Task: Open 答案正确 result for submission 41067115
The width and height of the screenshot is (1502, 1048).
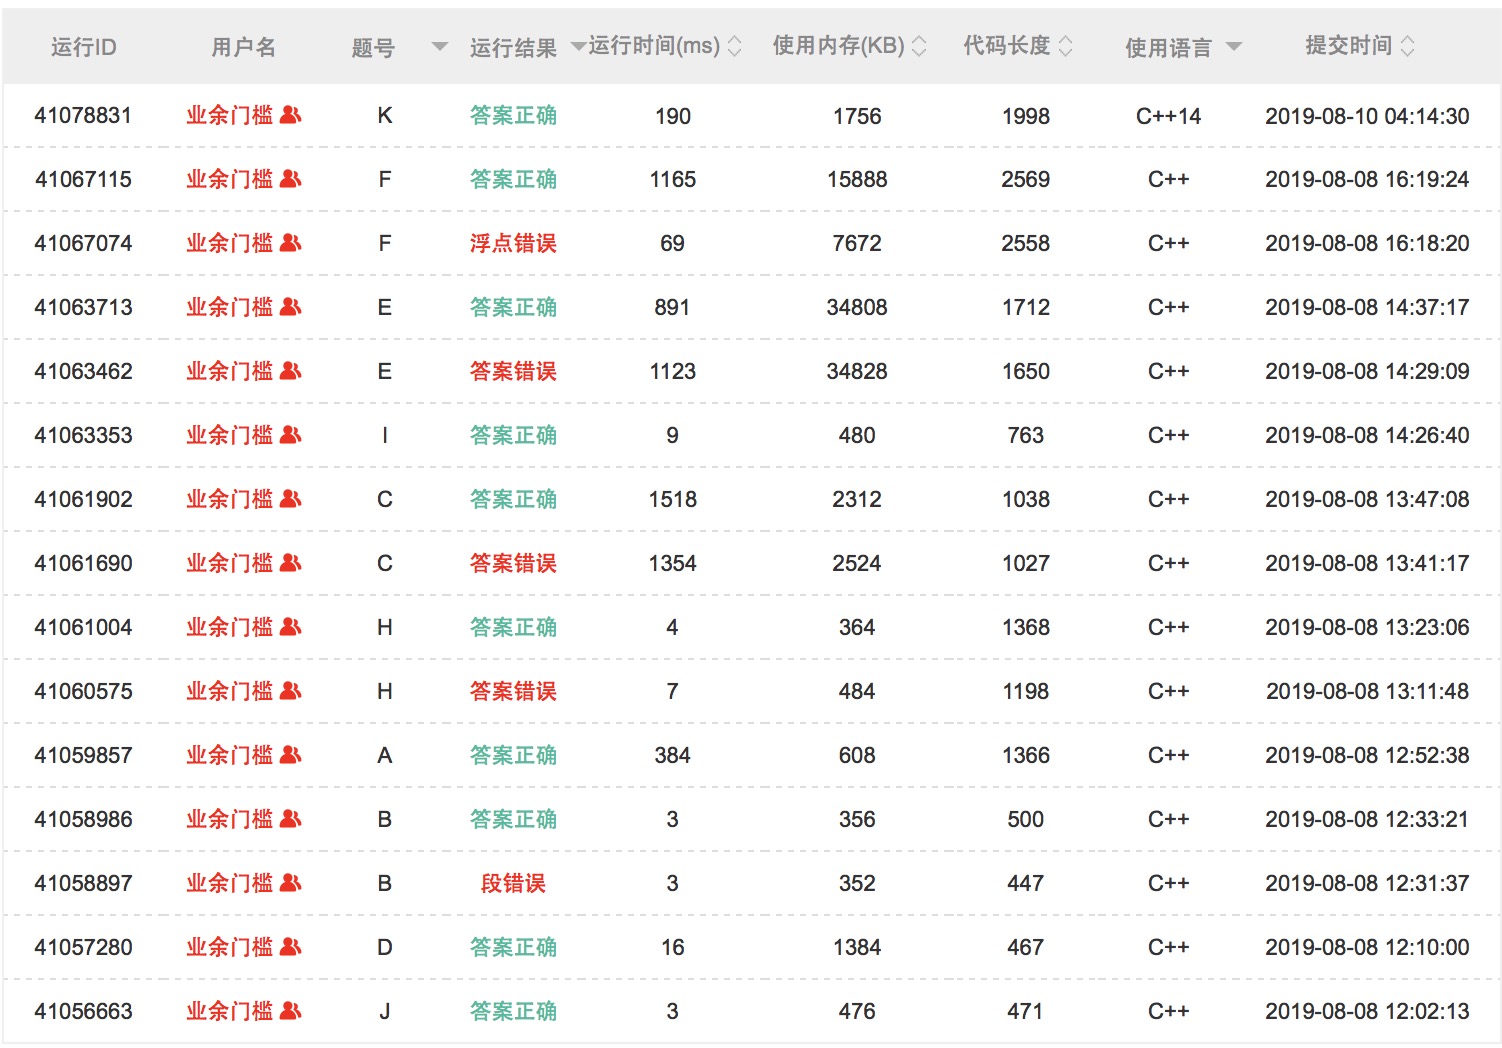Action: pos(513,179)
